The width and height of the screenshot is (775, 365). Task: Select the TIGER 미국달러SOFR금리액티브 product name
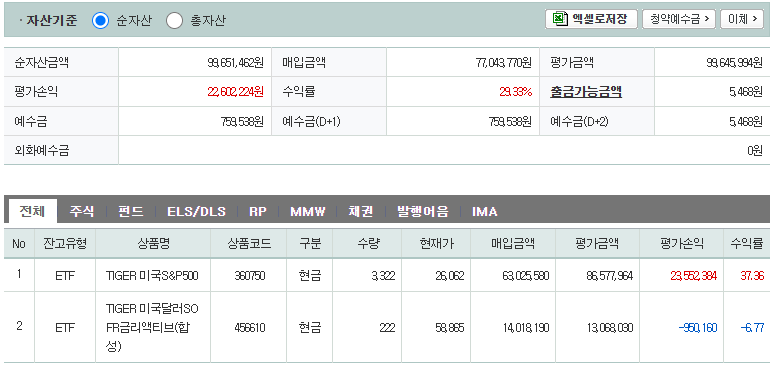(x=152, y=327)
